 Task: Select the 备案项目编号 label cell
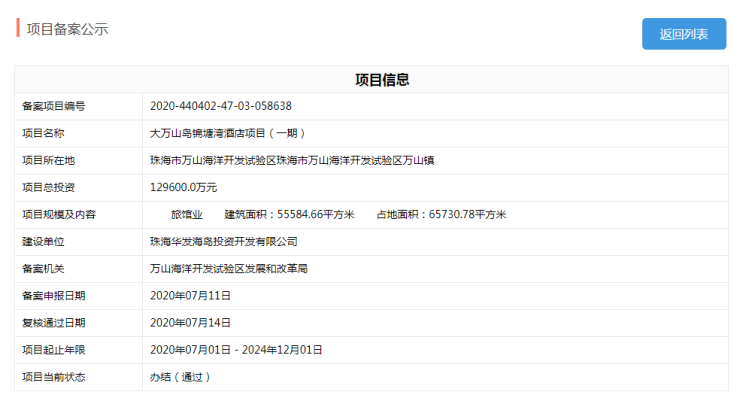click(78, 106)
